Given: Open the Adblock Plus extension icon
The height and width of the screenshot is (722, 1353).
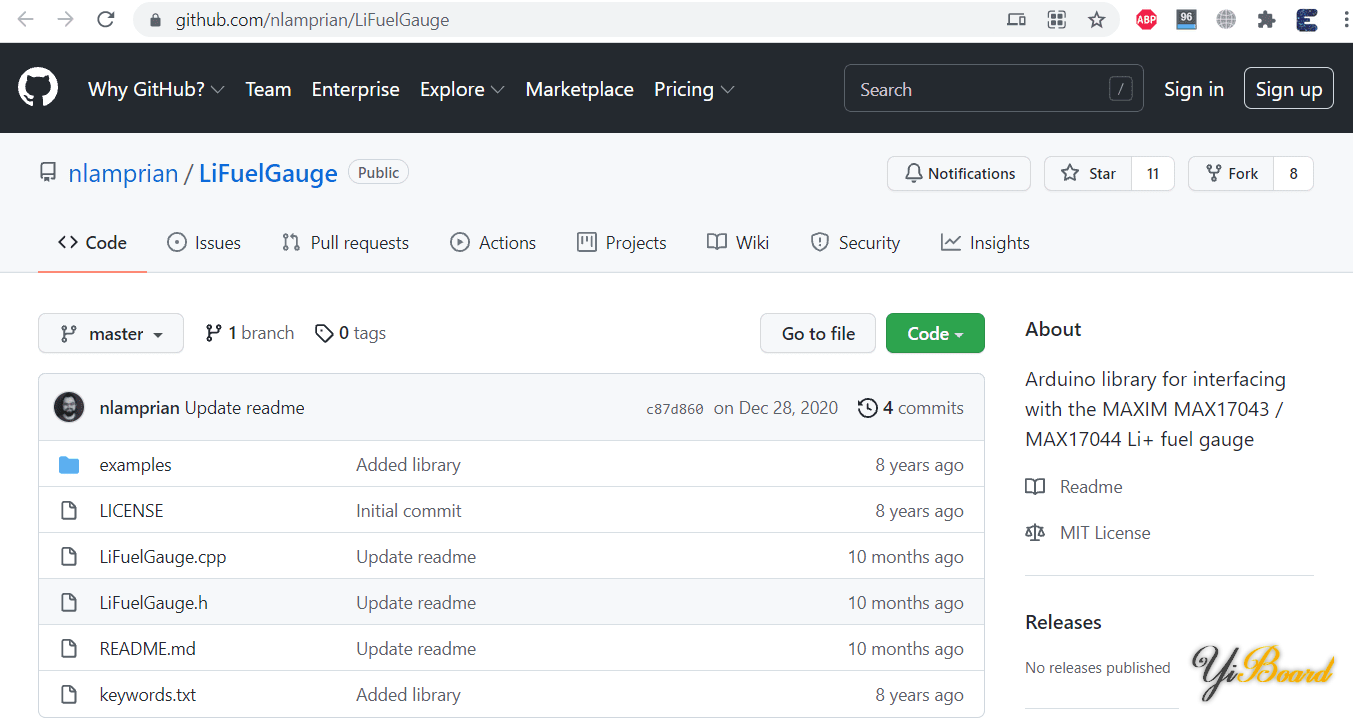Looking at the screenshot, I should [x=1146, y=20].
